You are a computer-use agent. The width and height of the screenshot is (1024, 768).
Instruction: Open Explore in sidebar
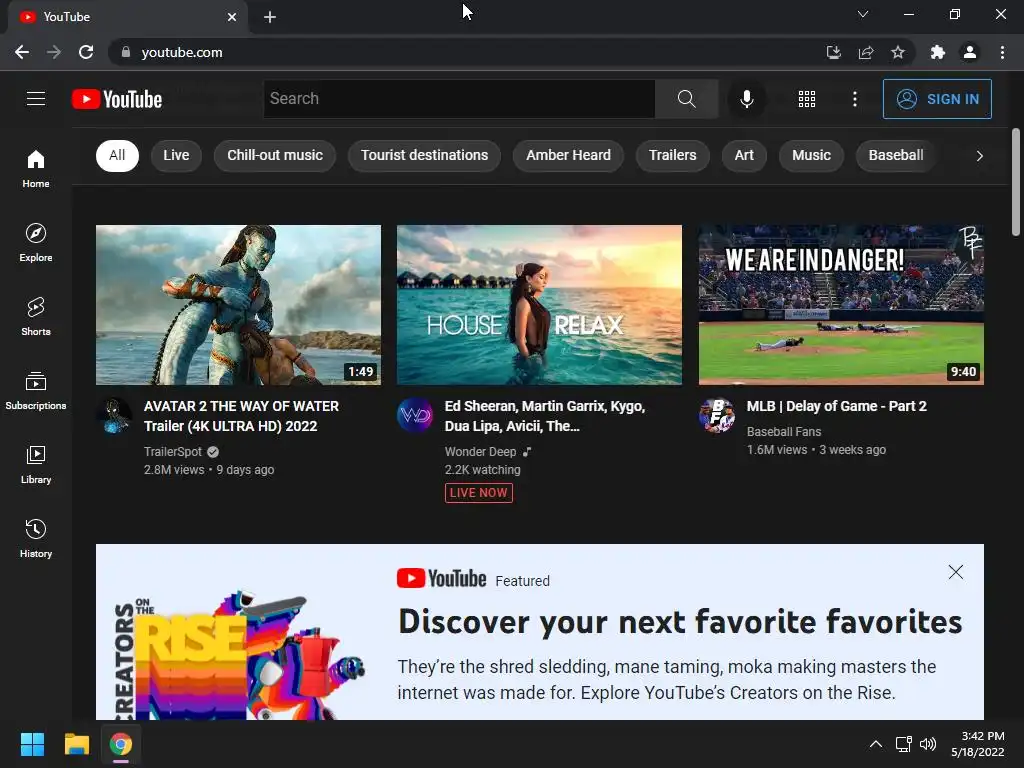(x=36, y=242)
